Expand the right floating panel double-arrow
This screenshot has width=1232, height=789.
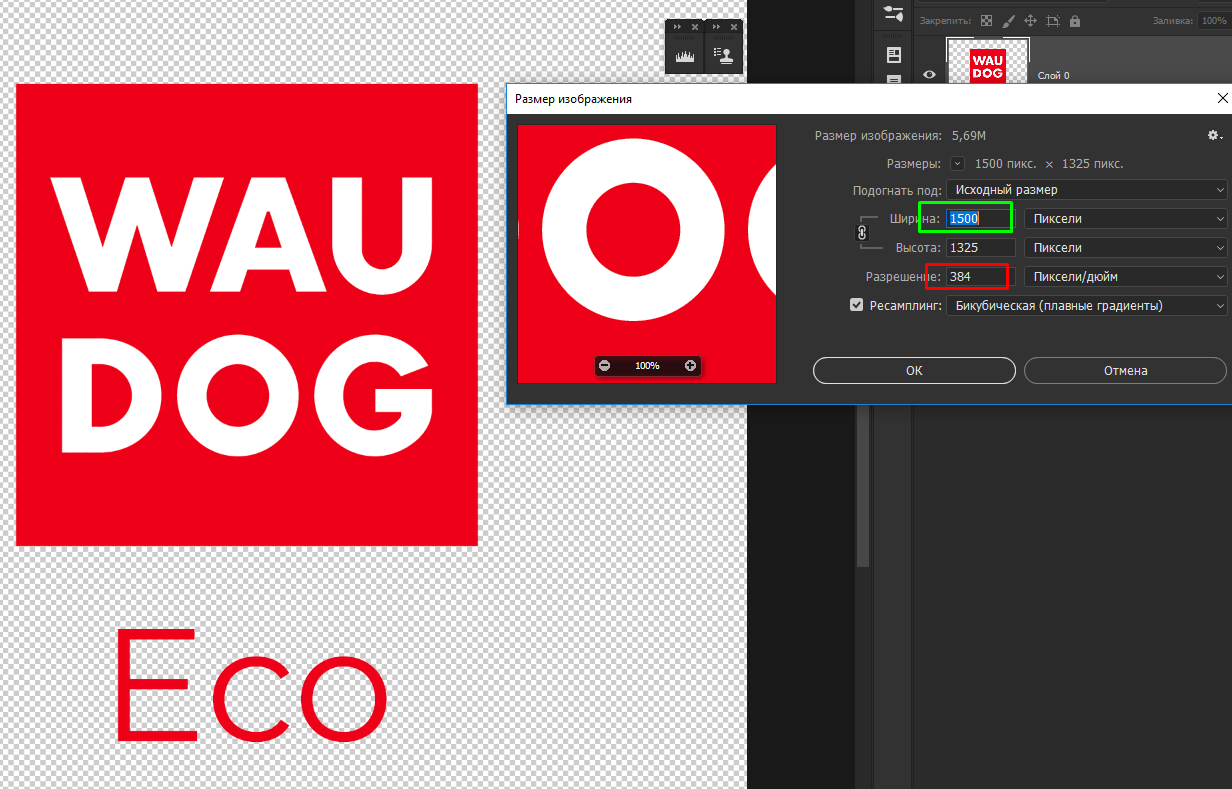click(715, 27)
